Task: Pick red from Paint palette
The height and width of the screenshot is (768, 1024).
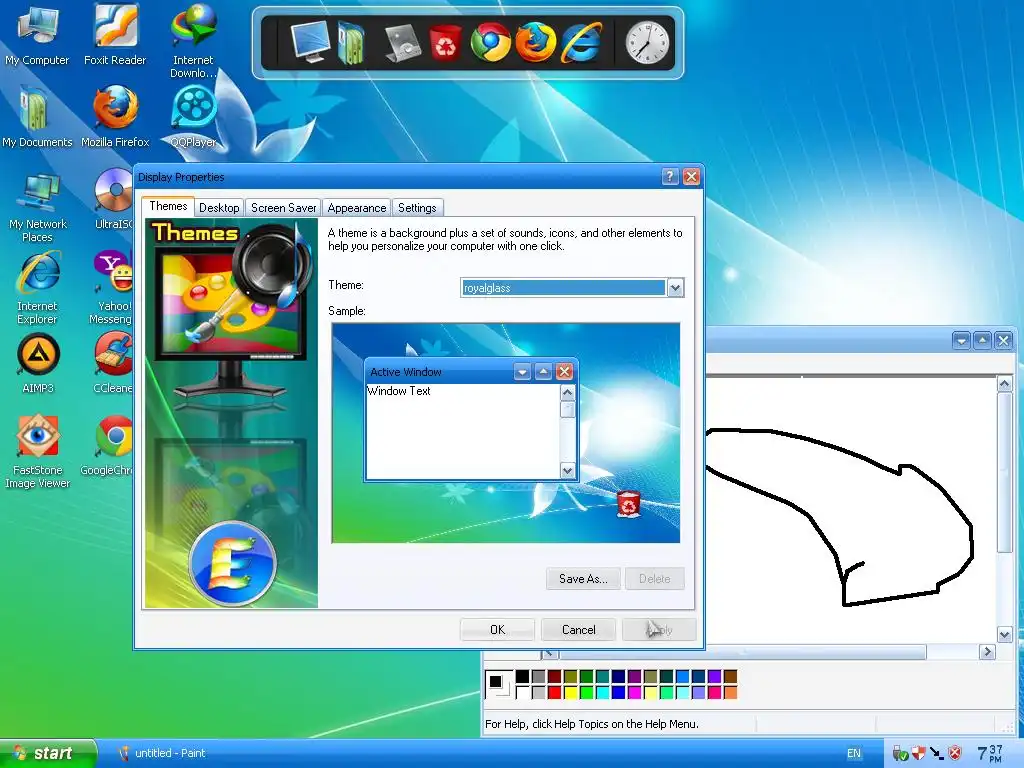Action: [554, 692]
